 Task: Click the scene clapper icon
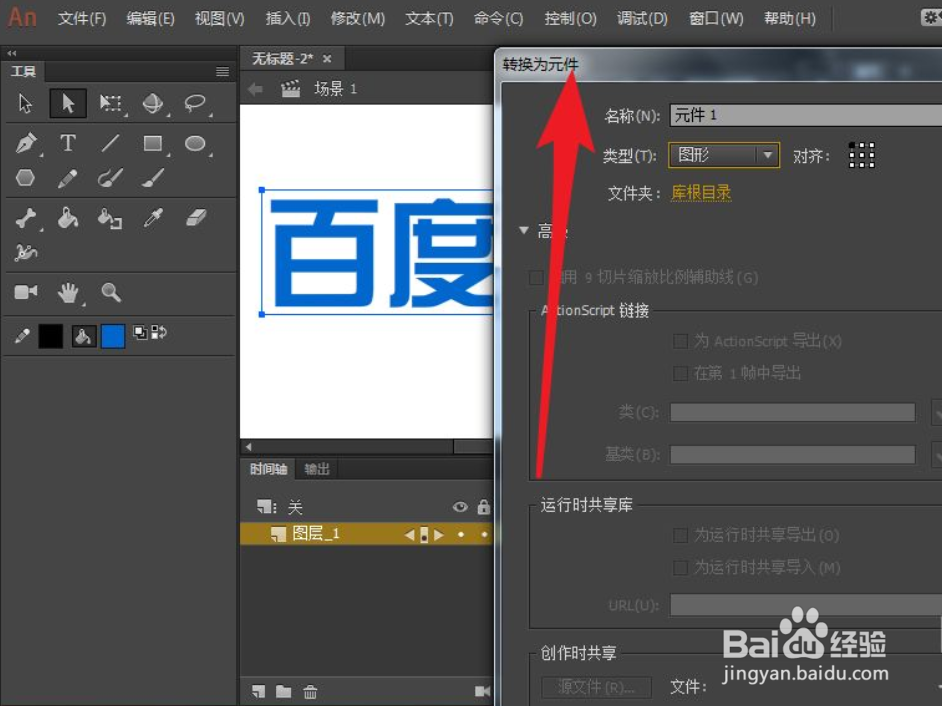(x=291, y=89)
